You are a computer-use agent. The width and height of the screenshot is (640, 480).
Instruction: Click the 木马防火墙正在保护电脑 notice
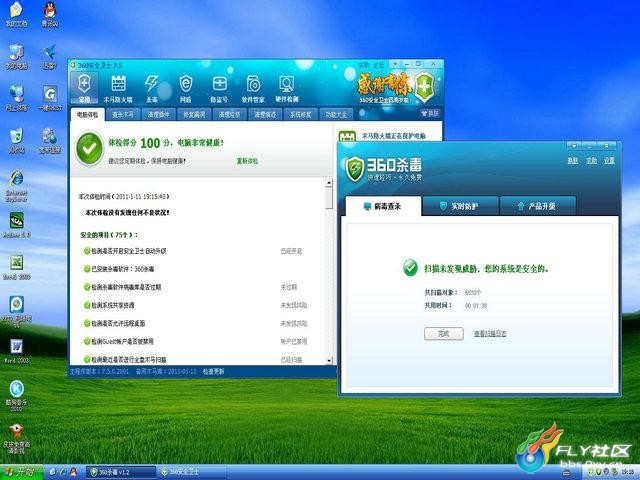click(x=394, y=136)
